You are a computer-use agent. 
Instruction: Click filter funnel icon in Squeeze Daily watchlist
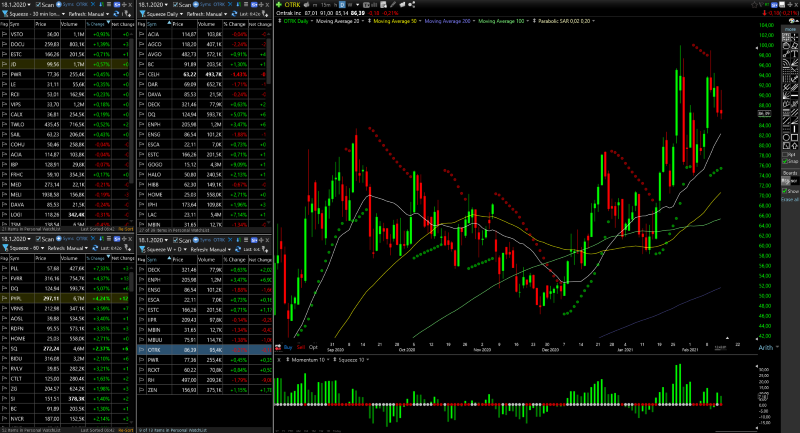(x=140, y=16)
